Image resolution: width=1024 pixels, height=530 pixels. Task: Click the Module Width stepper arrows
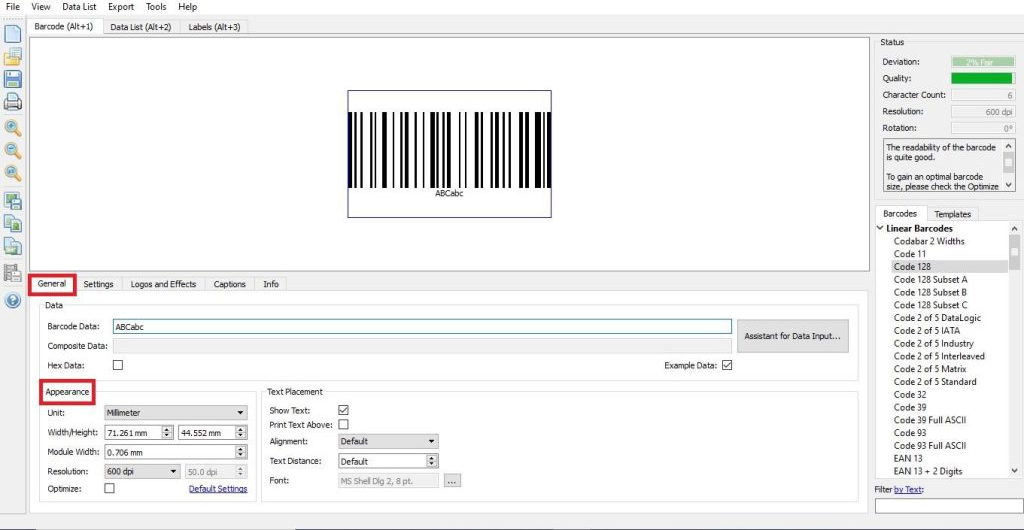pos(241,452)
